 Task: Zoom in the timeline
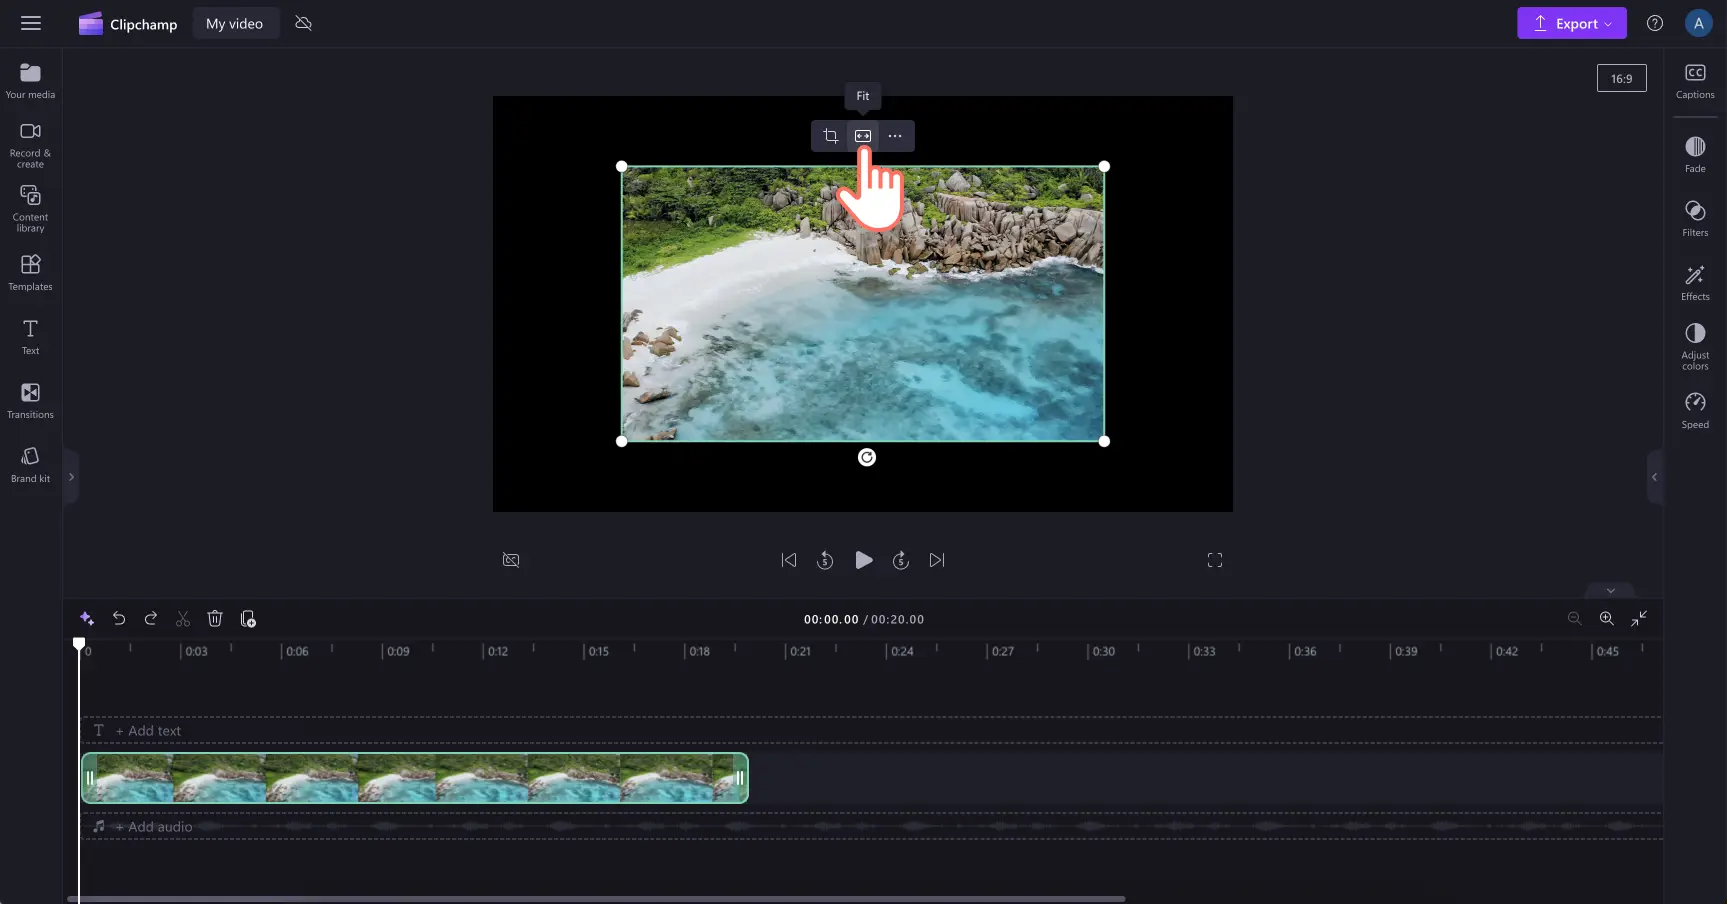point(1607,619)
